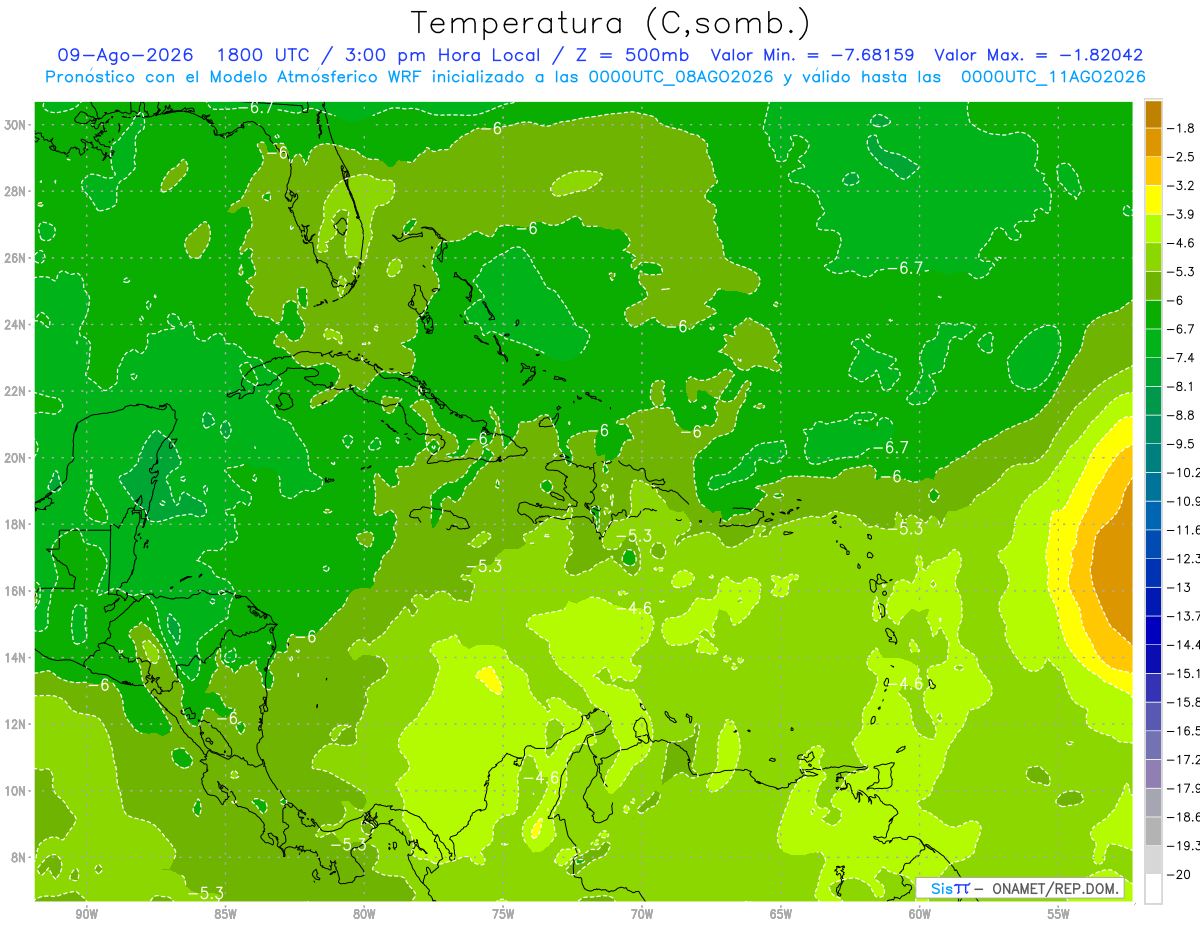Pick the white swatch below -20
This screenshot has width=1200, height=927.
1153,888
